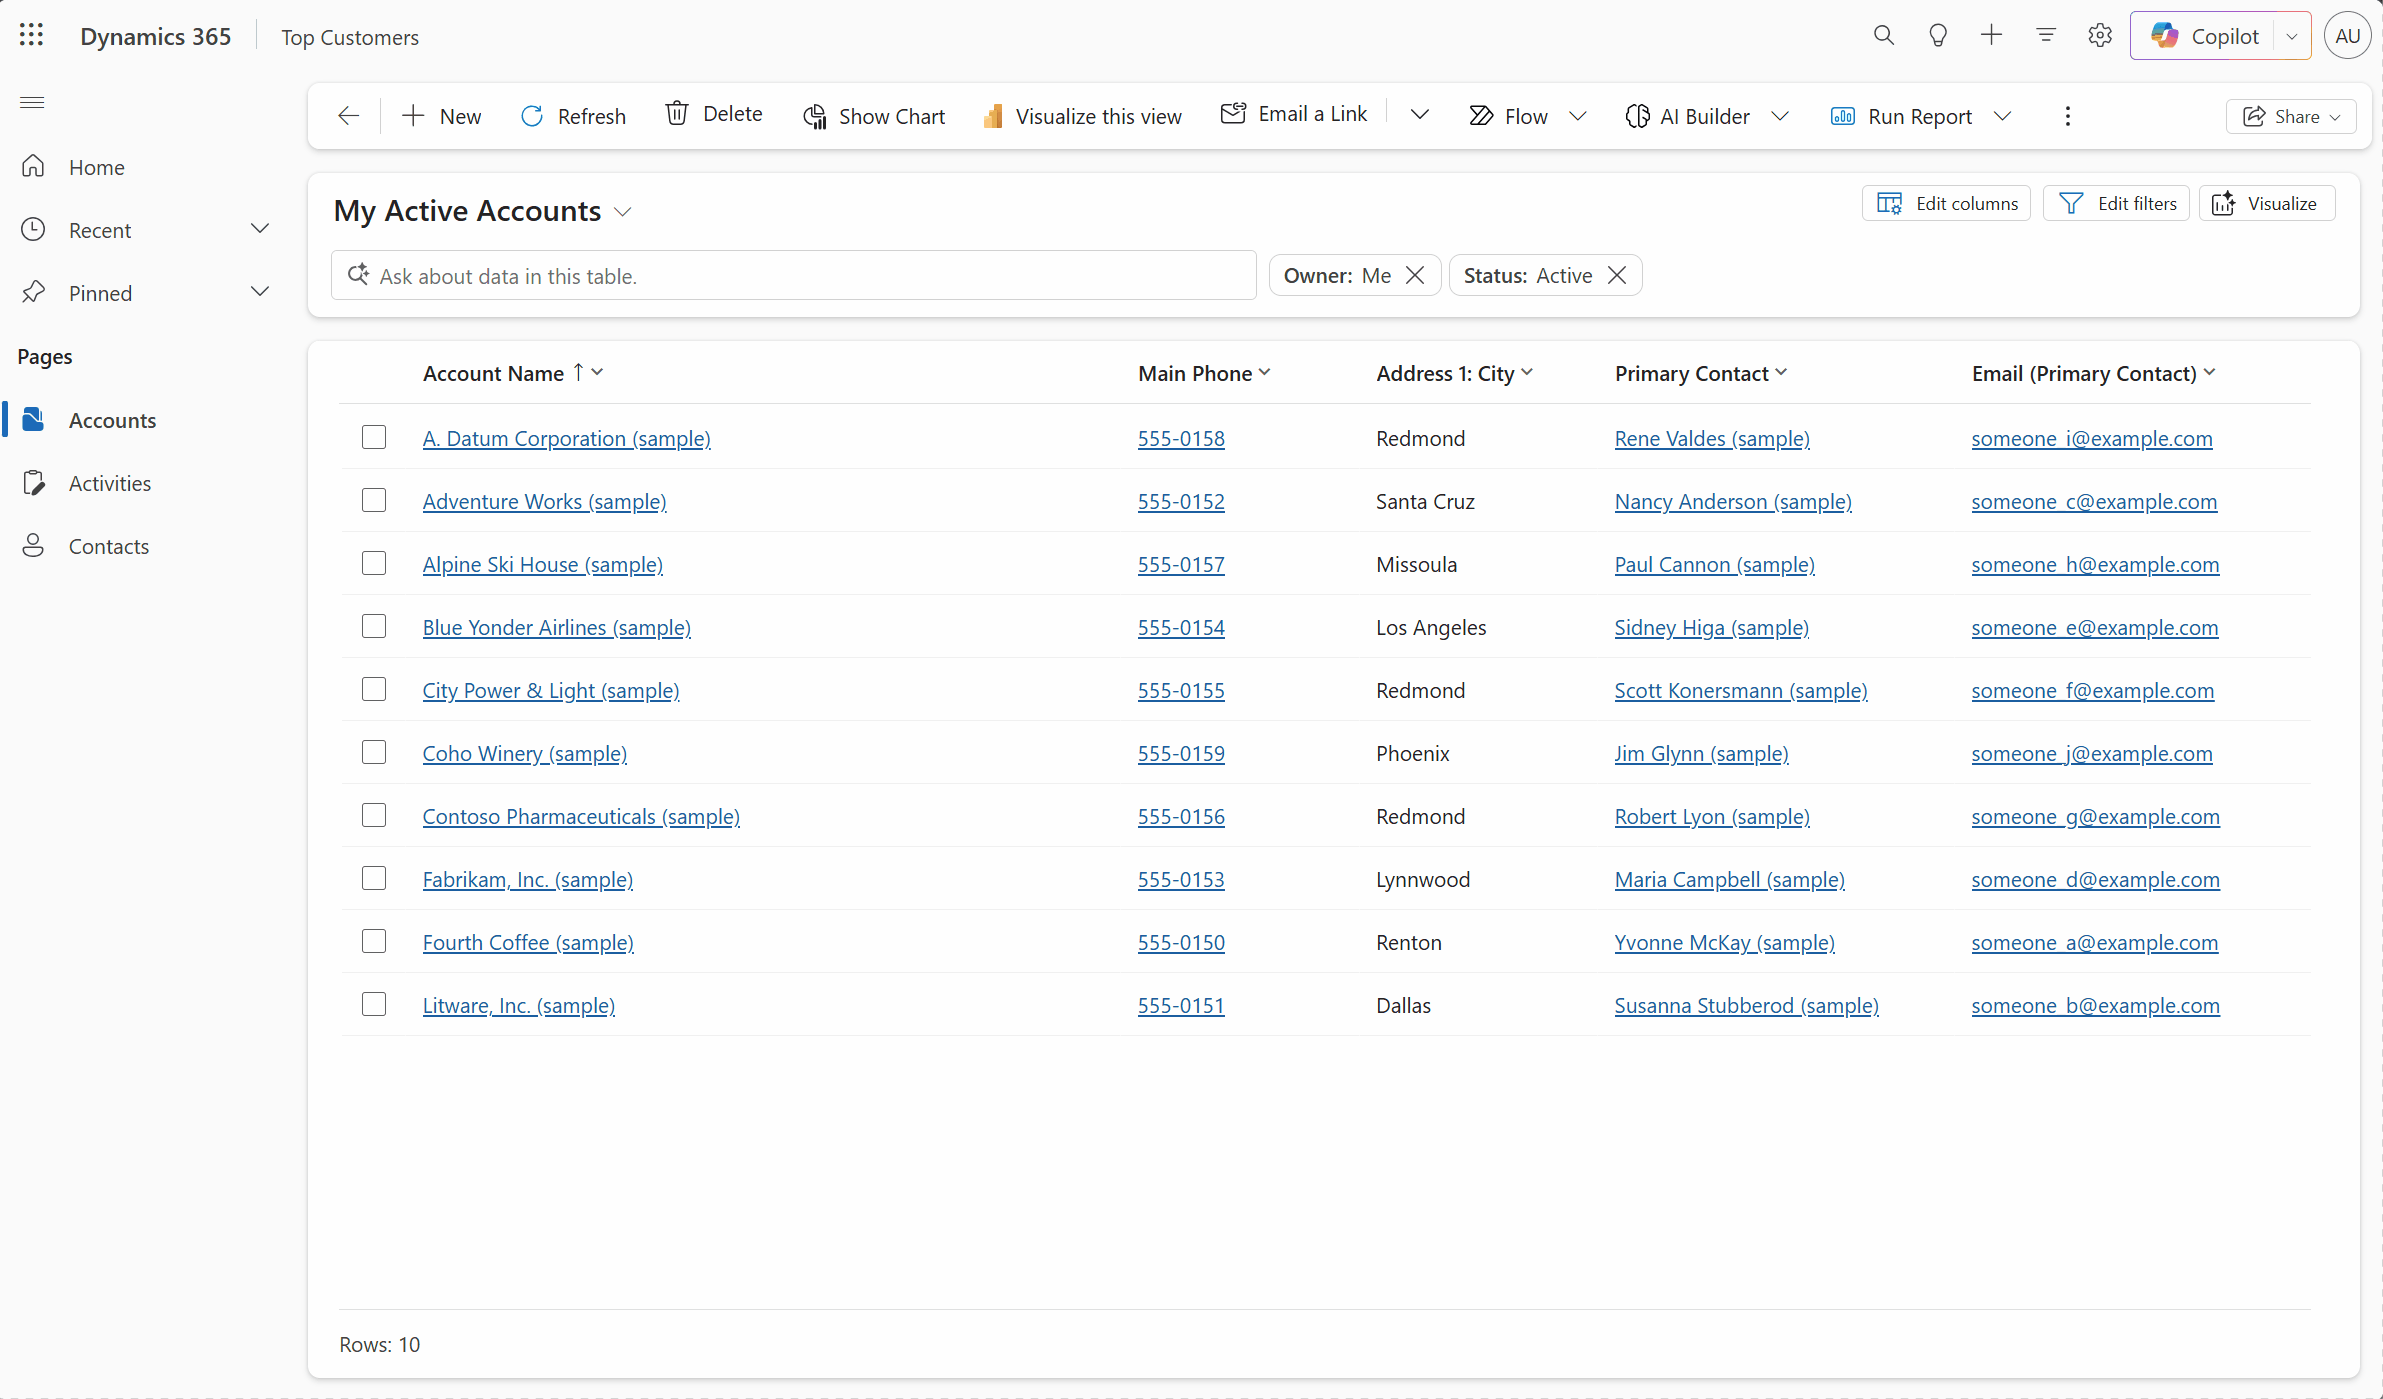Open the lightbulb assistant icon
Image resolution: width=2383 pixels, height=1399 pixels.
pos(1938,36)
